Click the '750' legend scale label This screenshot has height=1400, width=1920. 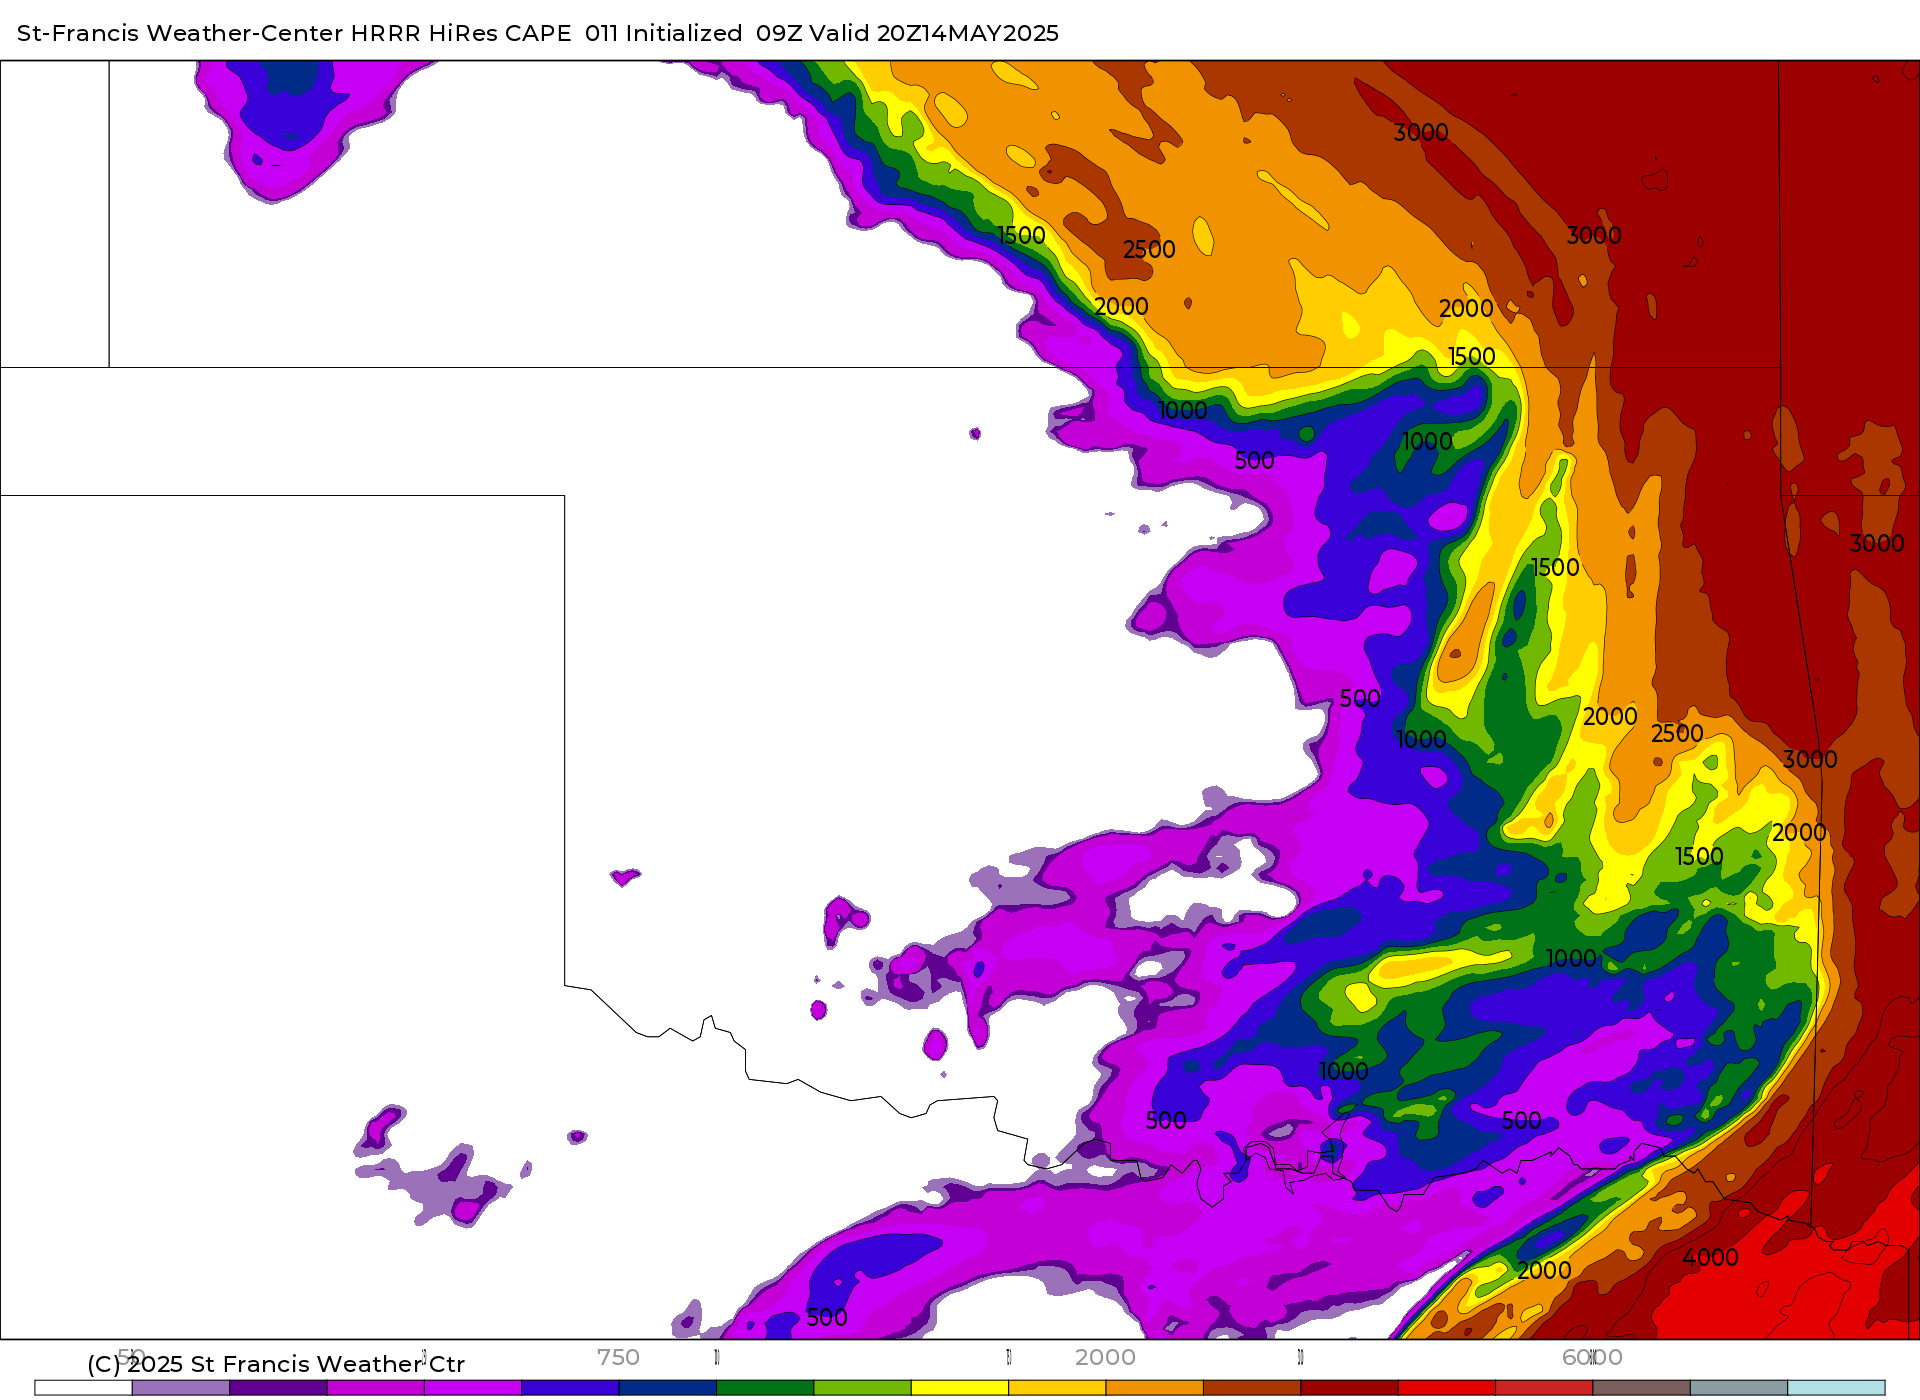tap(618, 1357)
